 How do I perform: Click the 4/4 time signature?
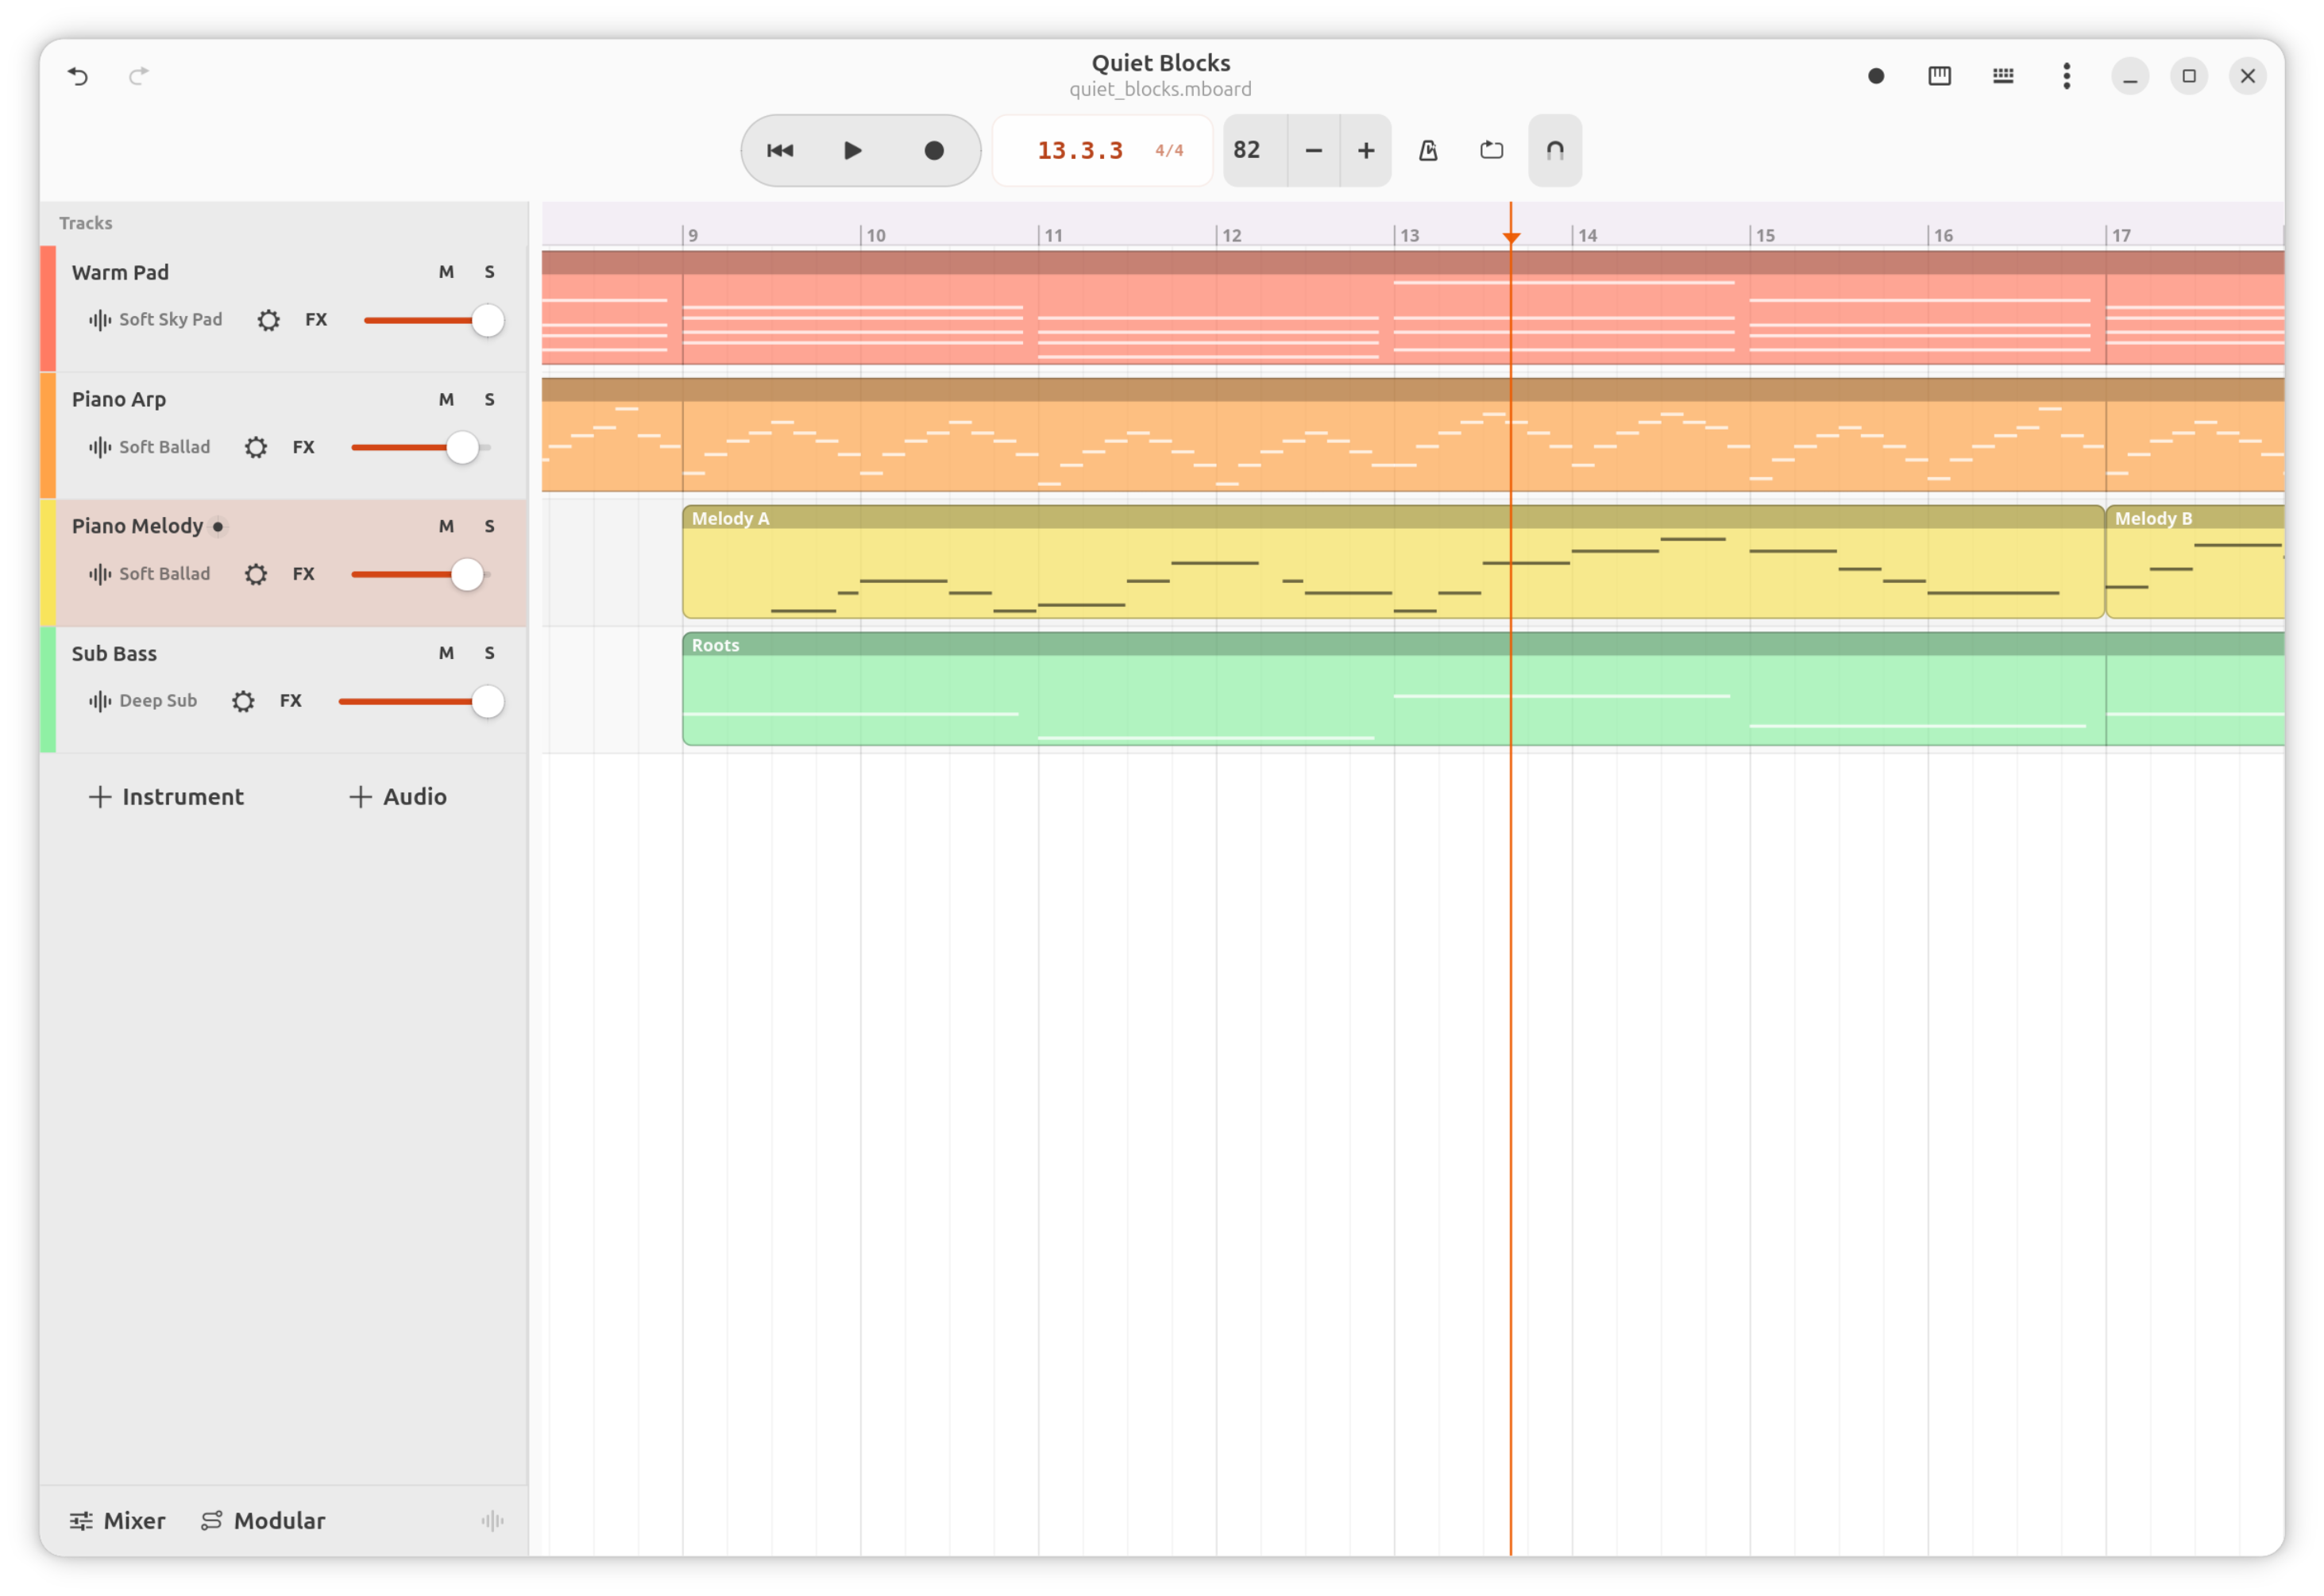[x=1169, y=151]
